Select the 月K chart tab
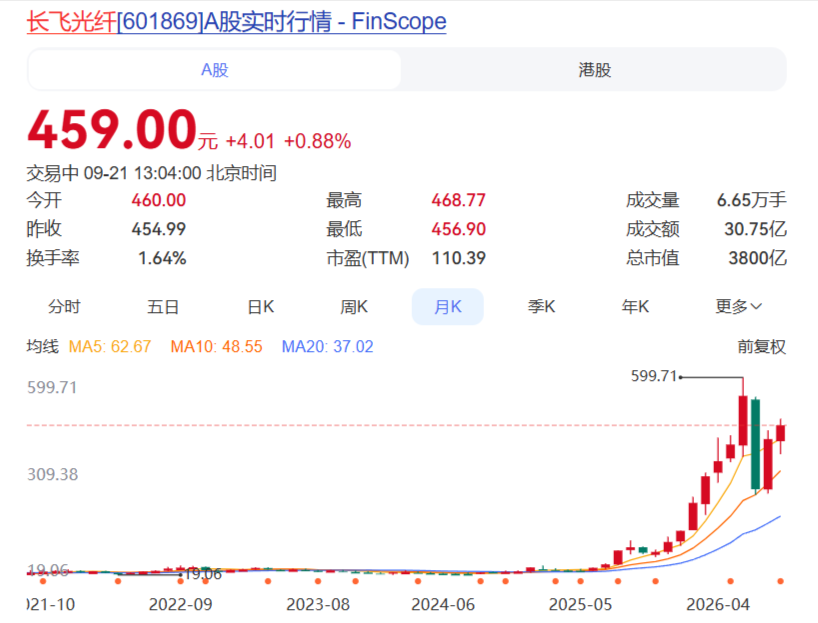The height and width of the screenshot is (623, 818). point(448,307)
